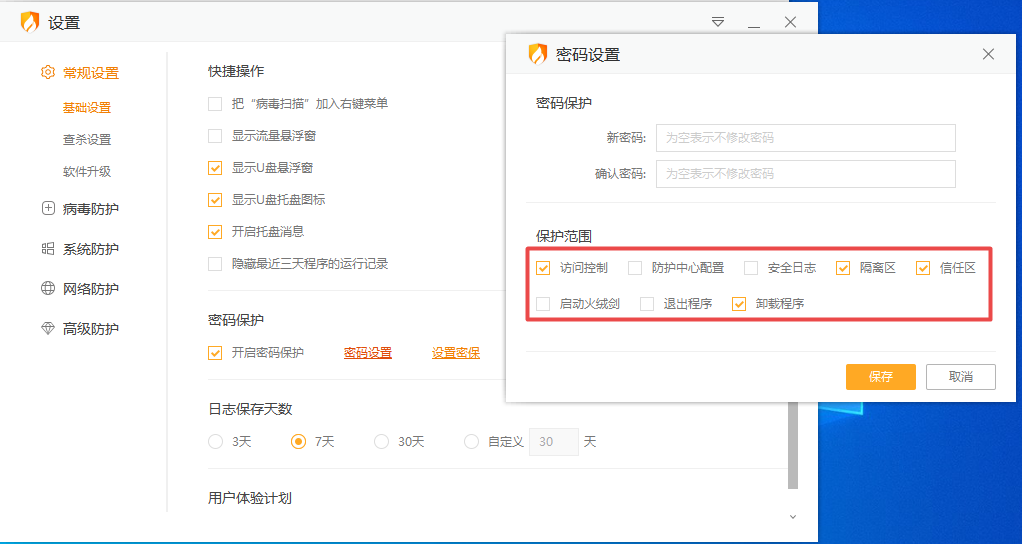Viewport: 1022px width, 544px height.
Task: Click the 病毒防护 plus icon in sidebar
Action: 47,209
